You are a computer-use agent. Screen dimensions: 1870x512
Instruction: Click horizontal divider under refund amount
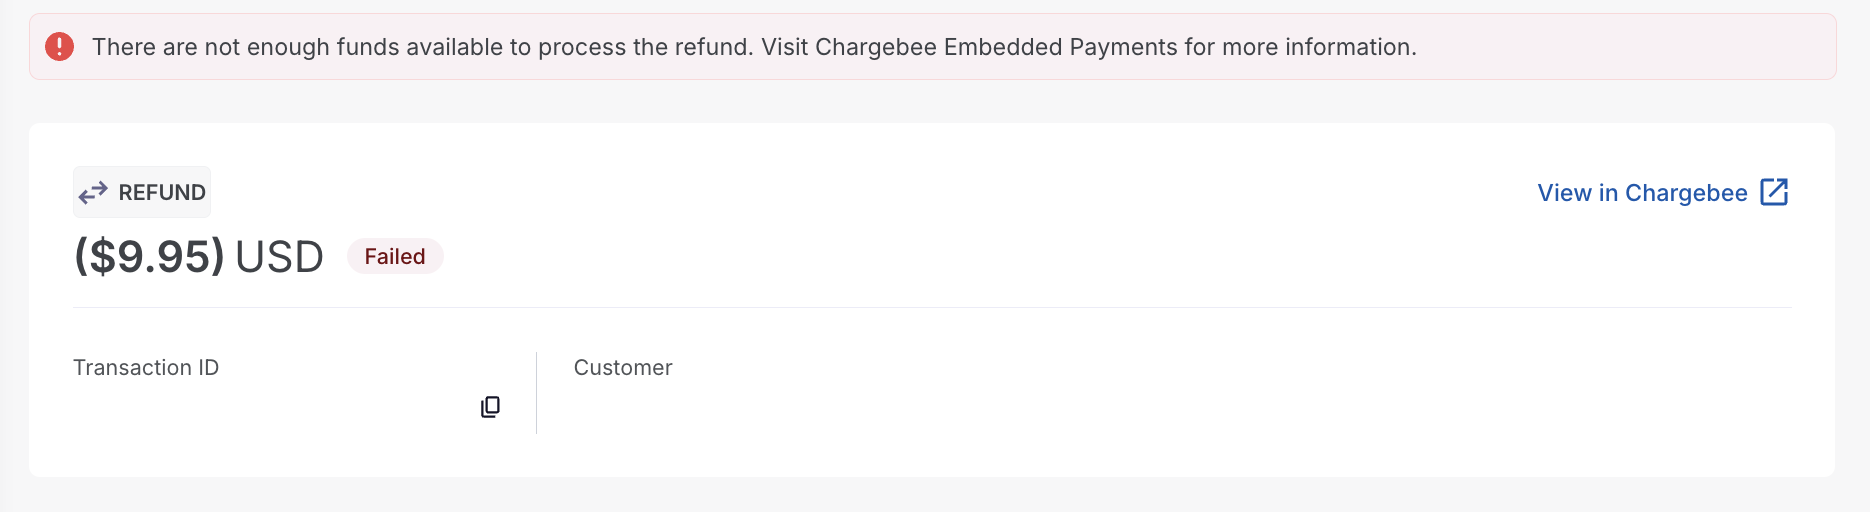(932, 307)
